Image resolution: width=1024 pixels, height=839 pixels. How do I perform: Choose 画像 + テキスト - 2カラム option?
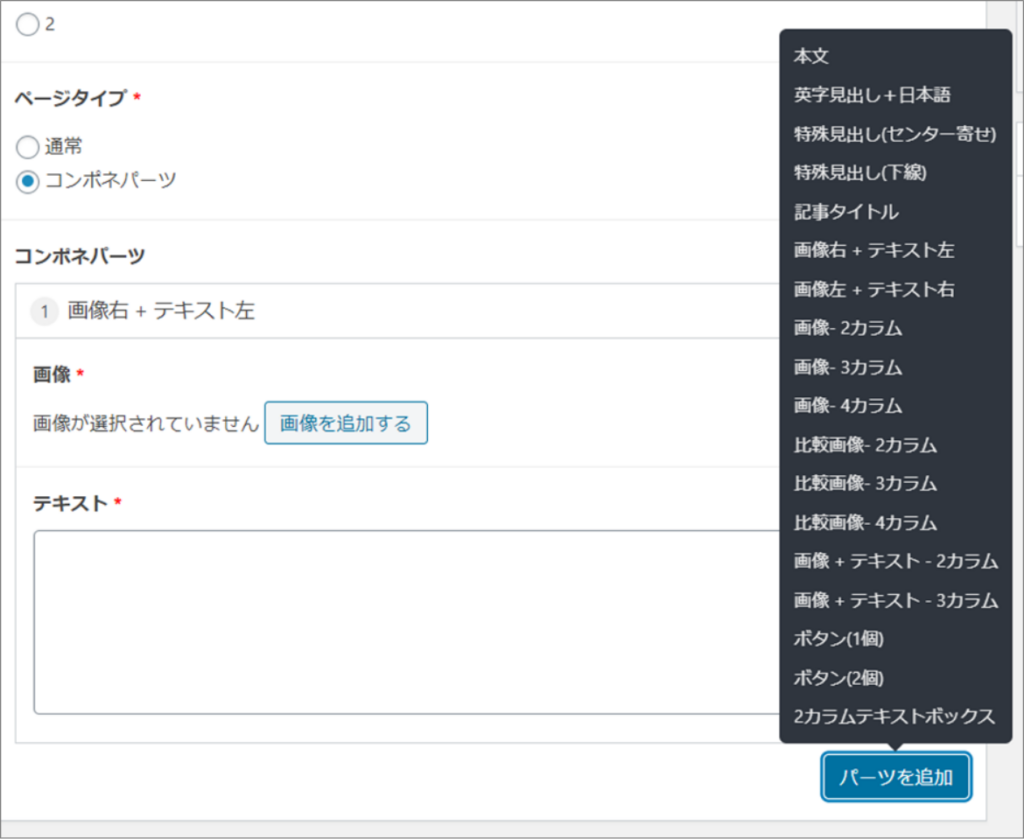(895, 562)
